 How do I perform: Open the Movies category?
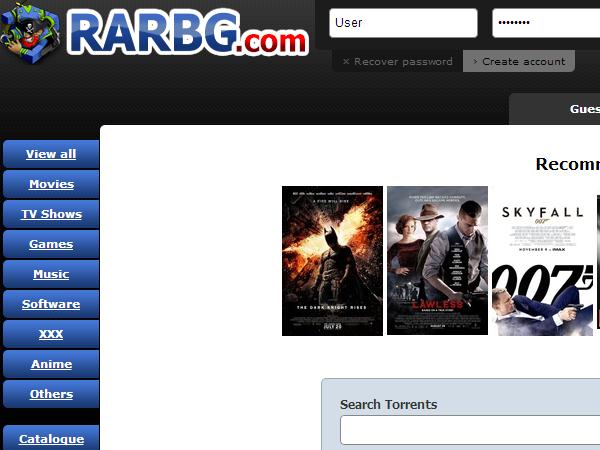(x=51, y=184)
